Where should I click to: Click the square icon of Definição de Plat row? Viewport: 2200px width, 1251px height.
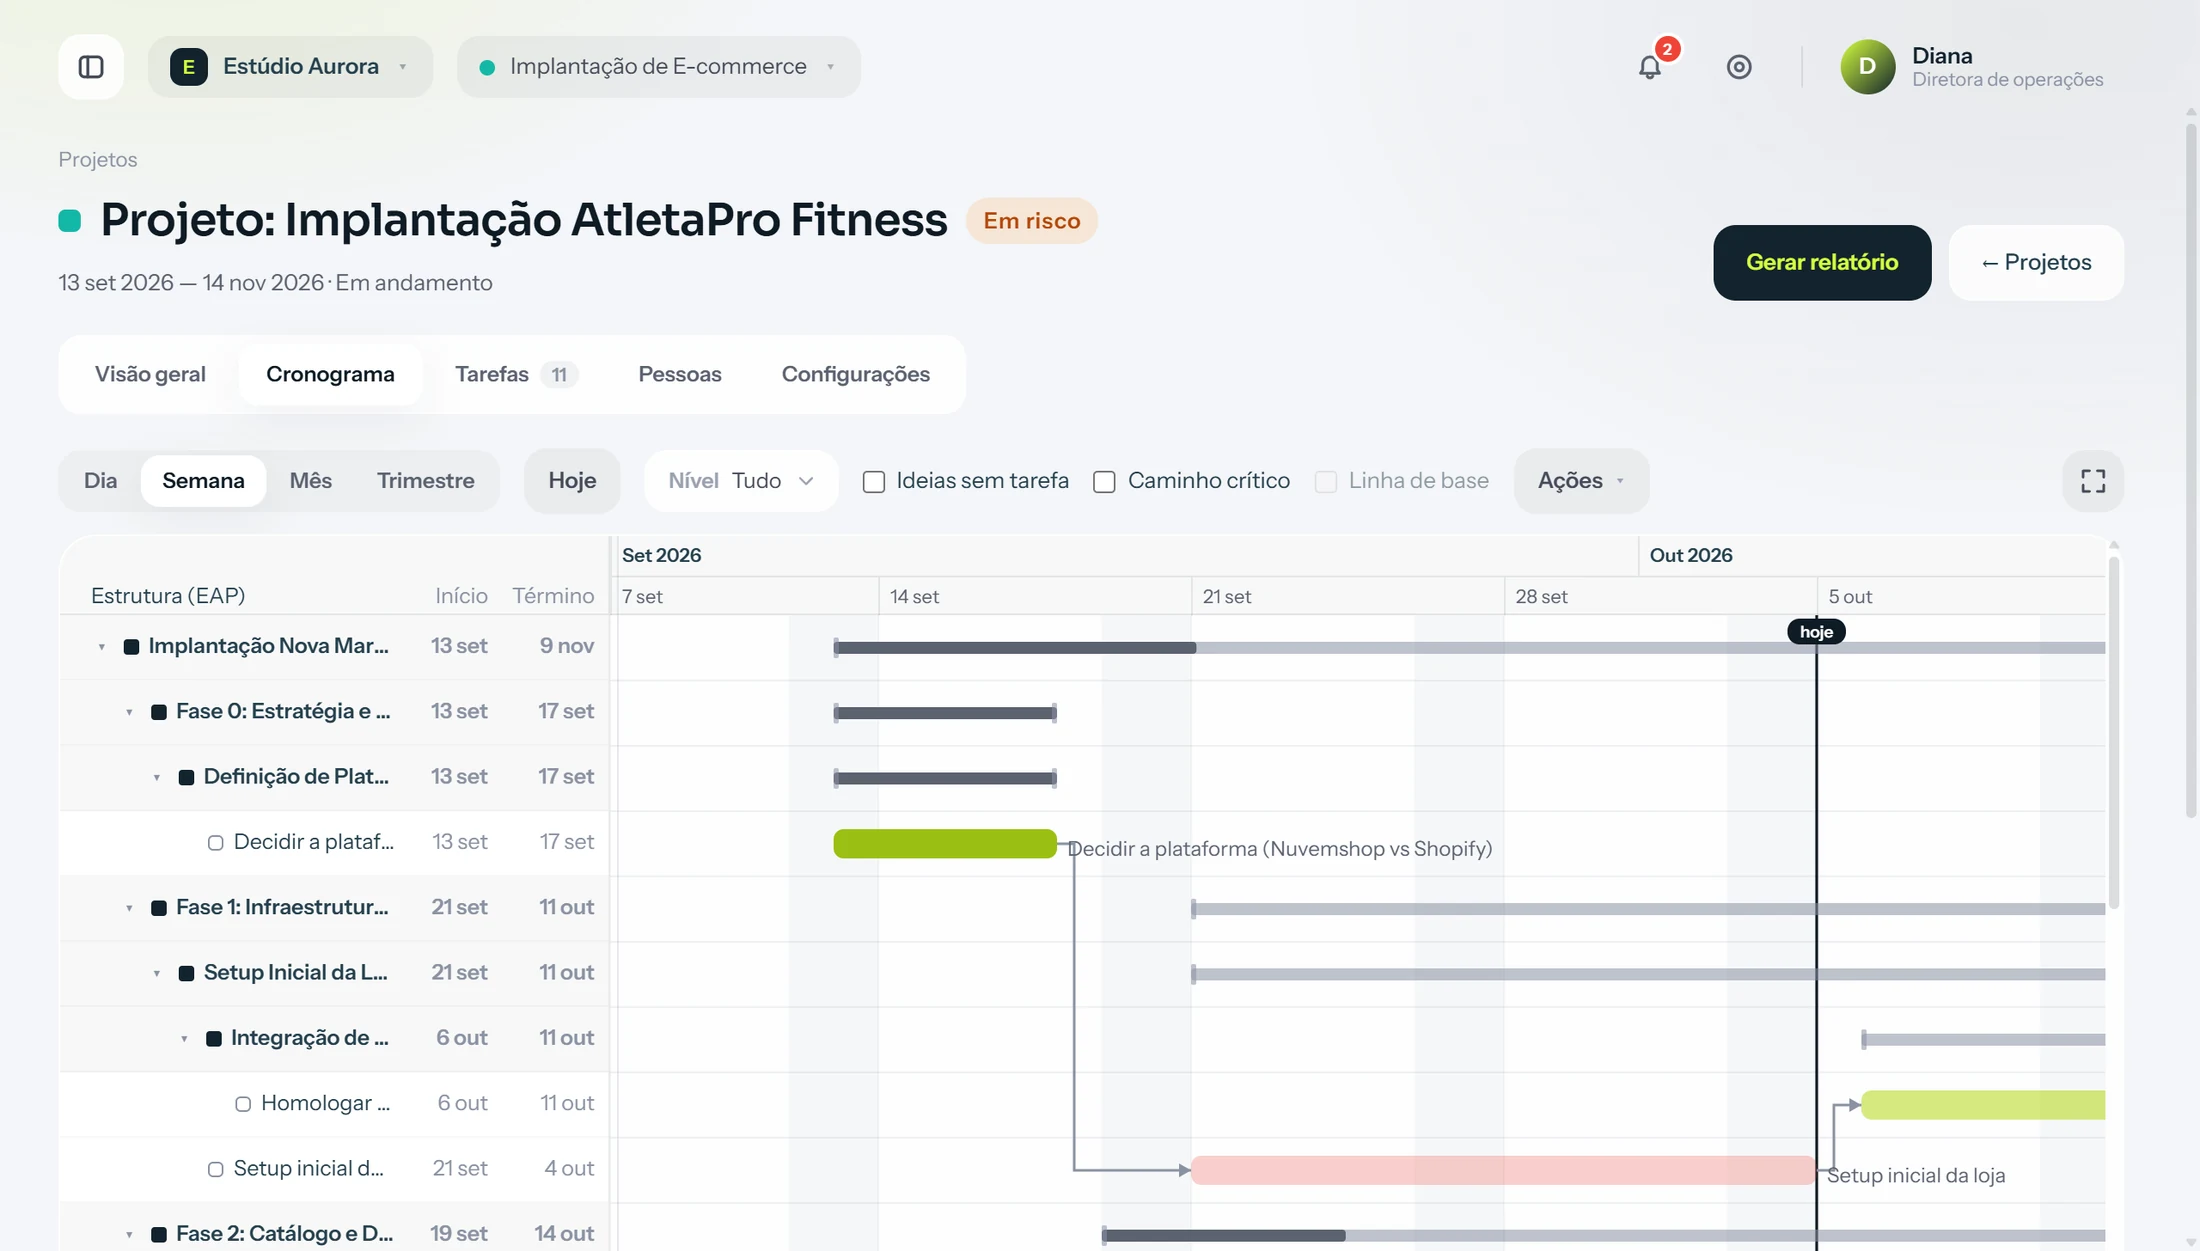coord(186,778)
